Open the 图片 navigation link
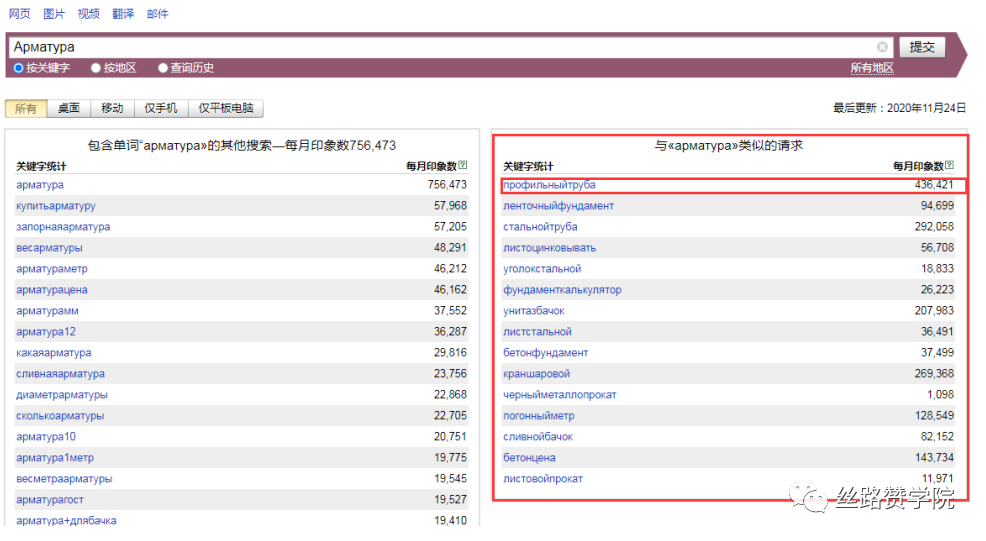 [54, 14]
